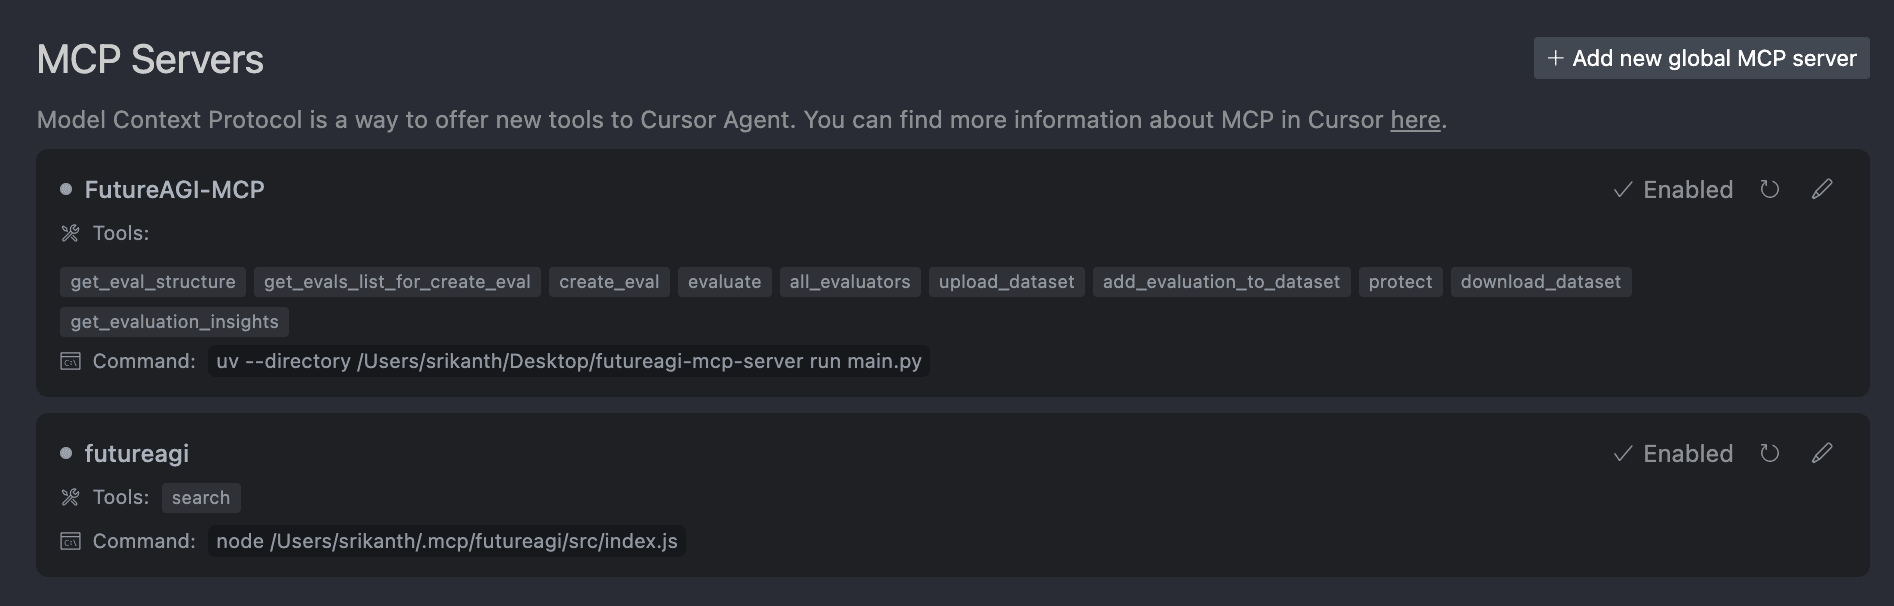Click the status dot beside FutureAGI-MCP
This screenshot has width=1894, height=606.
[66, 189]
